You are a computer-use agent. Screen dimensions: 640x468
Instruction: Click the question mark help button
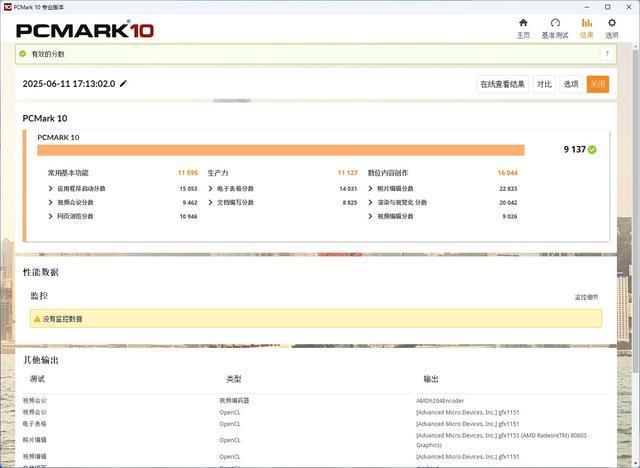pyautogui.click(x=607, y=53)
